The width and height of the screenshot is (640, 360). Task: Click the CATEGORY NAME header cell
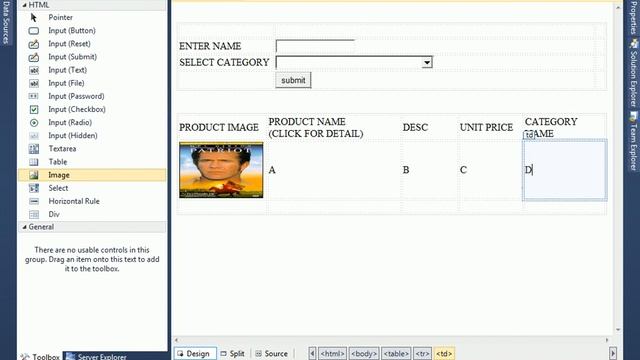(x=565, y=127)
